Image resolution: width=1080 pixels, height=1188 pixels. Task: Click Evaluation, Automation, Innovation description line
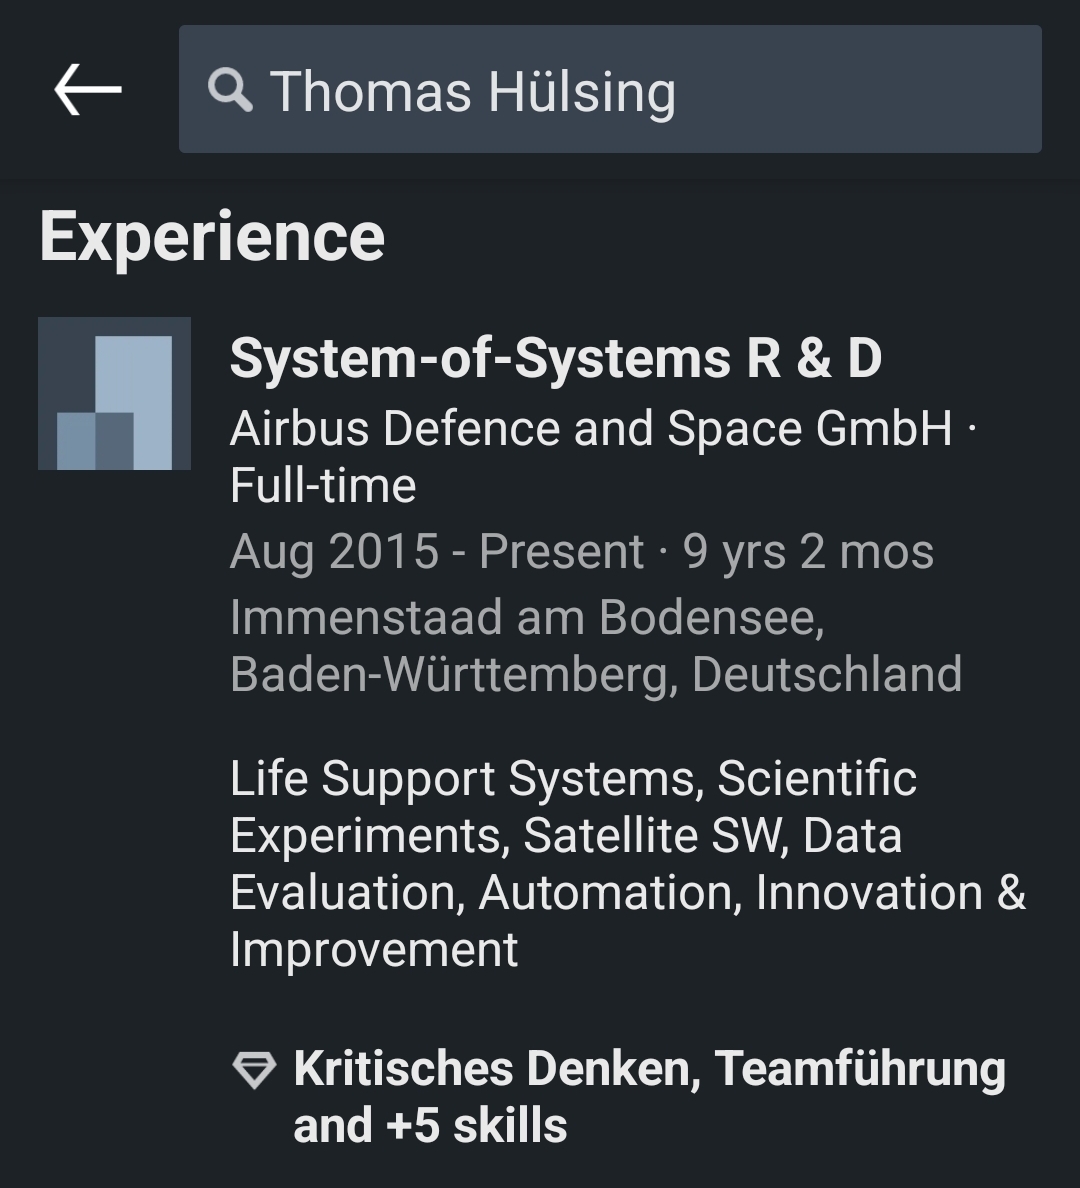tap(628, 892)
